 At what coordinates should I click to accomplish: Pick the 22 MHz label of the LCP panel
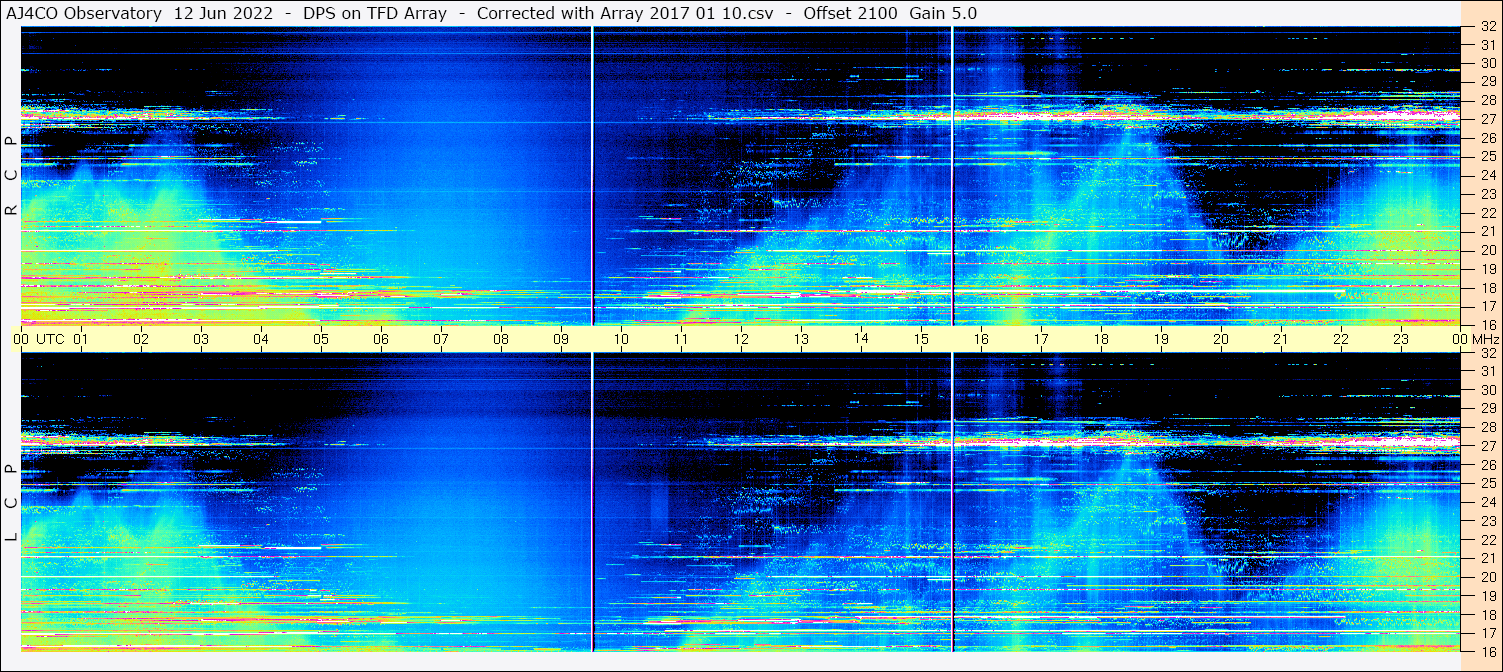[x=1487, y=540]
